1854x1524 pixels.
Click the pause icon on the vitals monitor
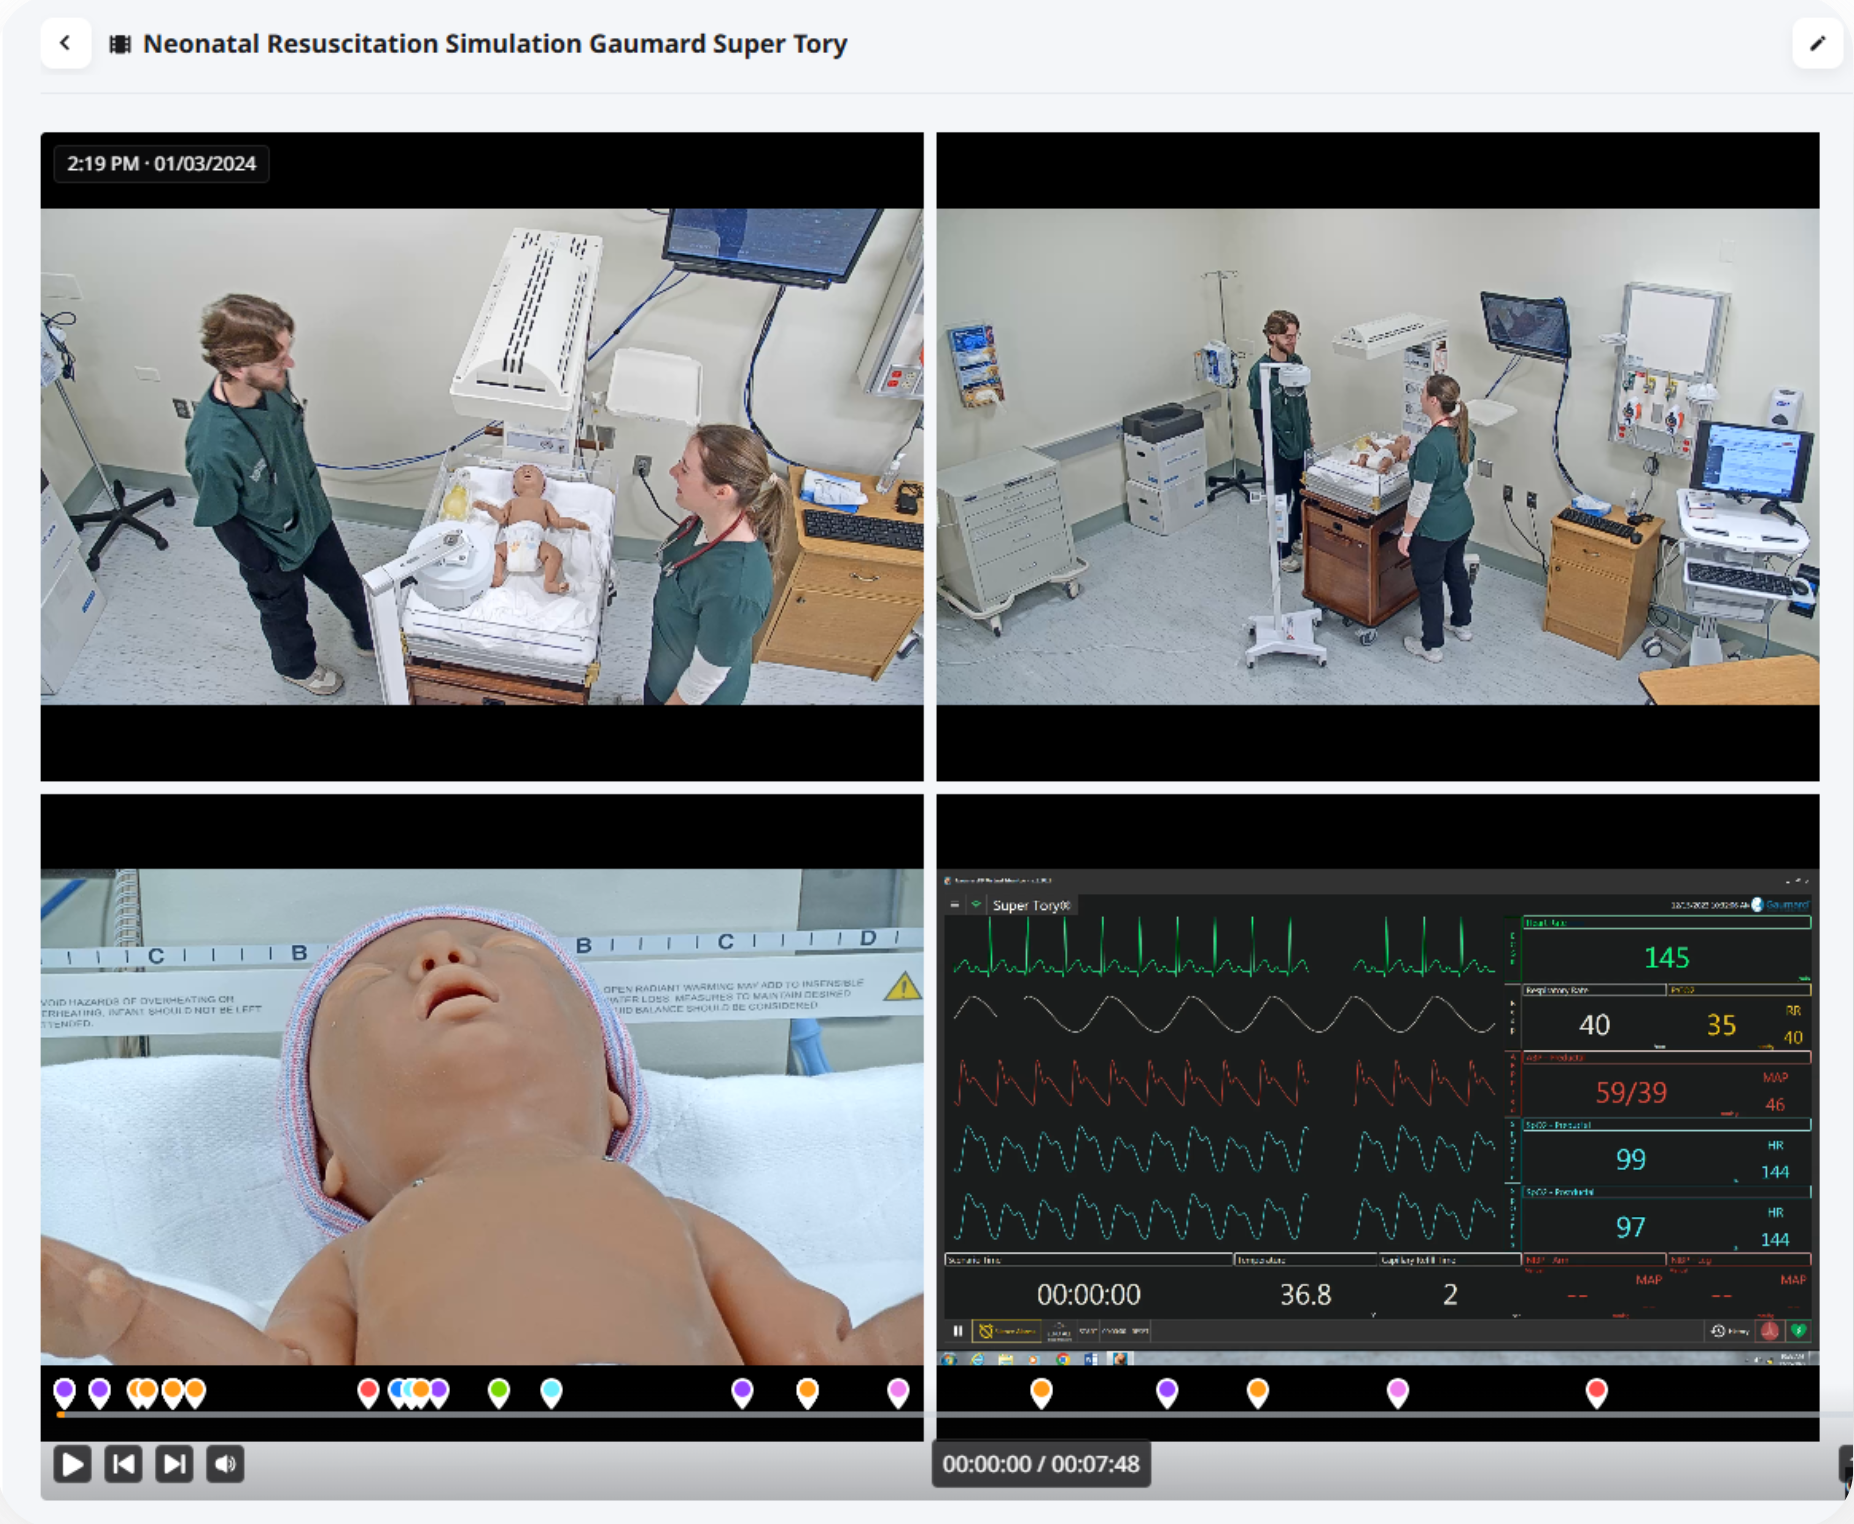(x=958, y=1330)
